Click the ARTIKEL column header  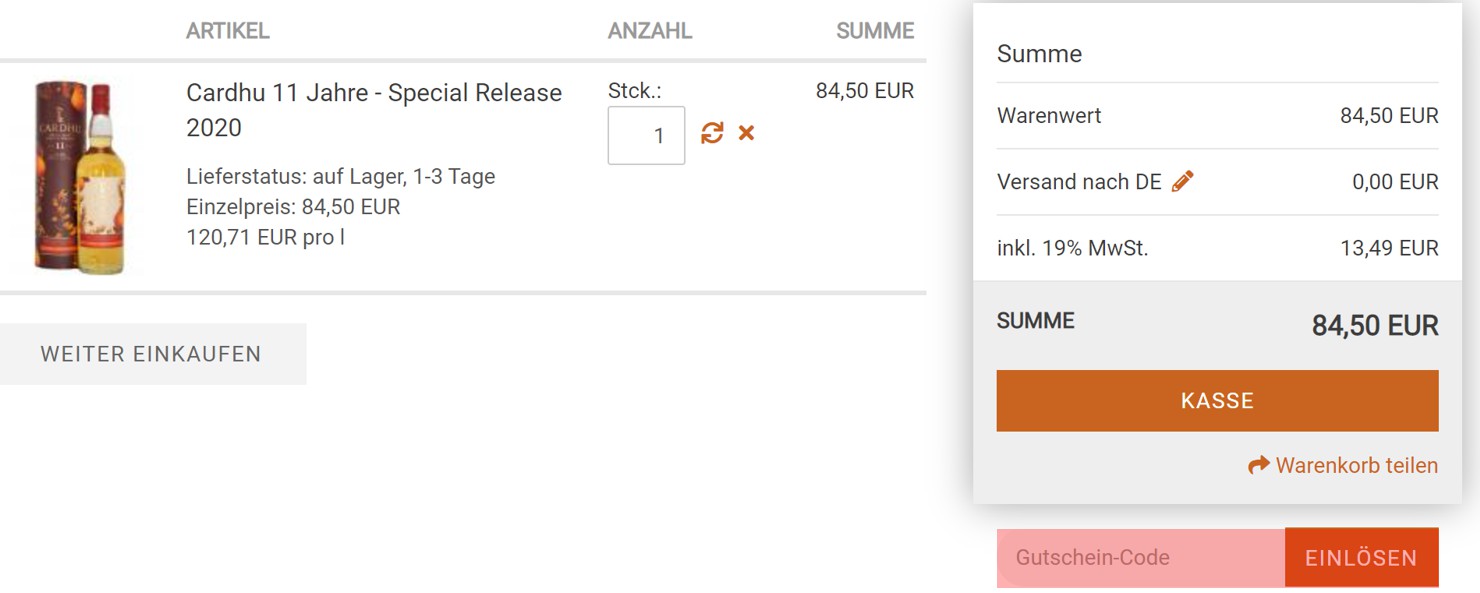[x=228, y=31]
